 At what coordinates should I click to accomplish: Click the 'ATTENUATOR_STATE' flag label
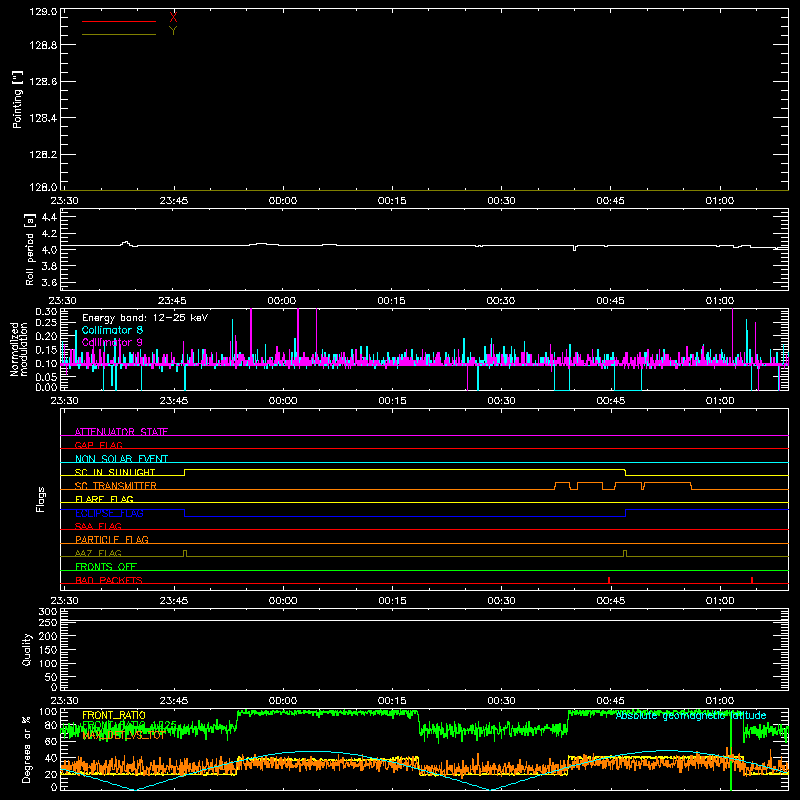coord(121,432)
